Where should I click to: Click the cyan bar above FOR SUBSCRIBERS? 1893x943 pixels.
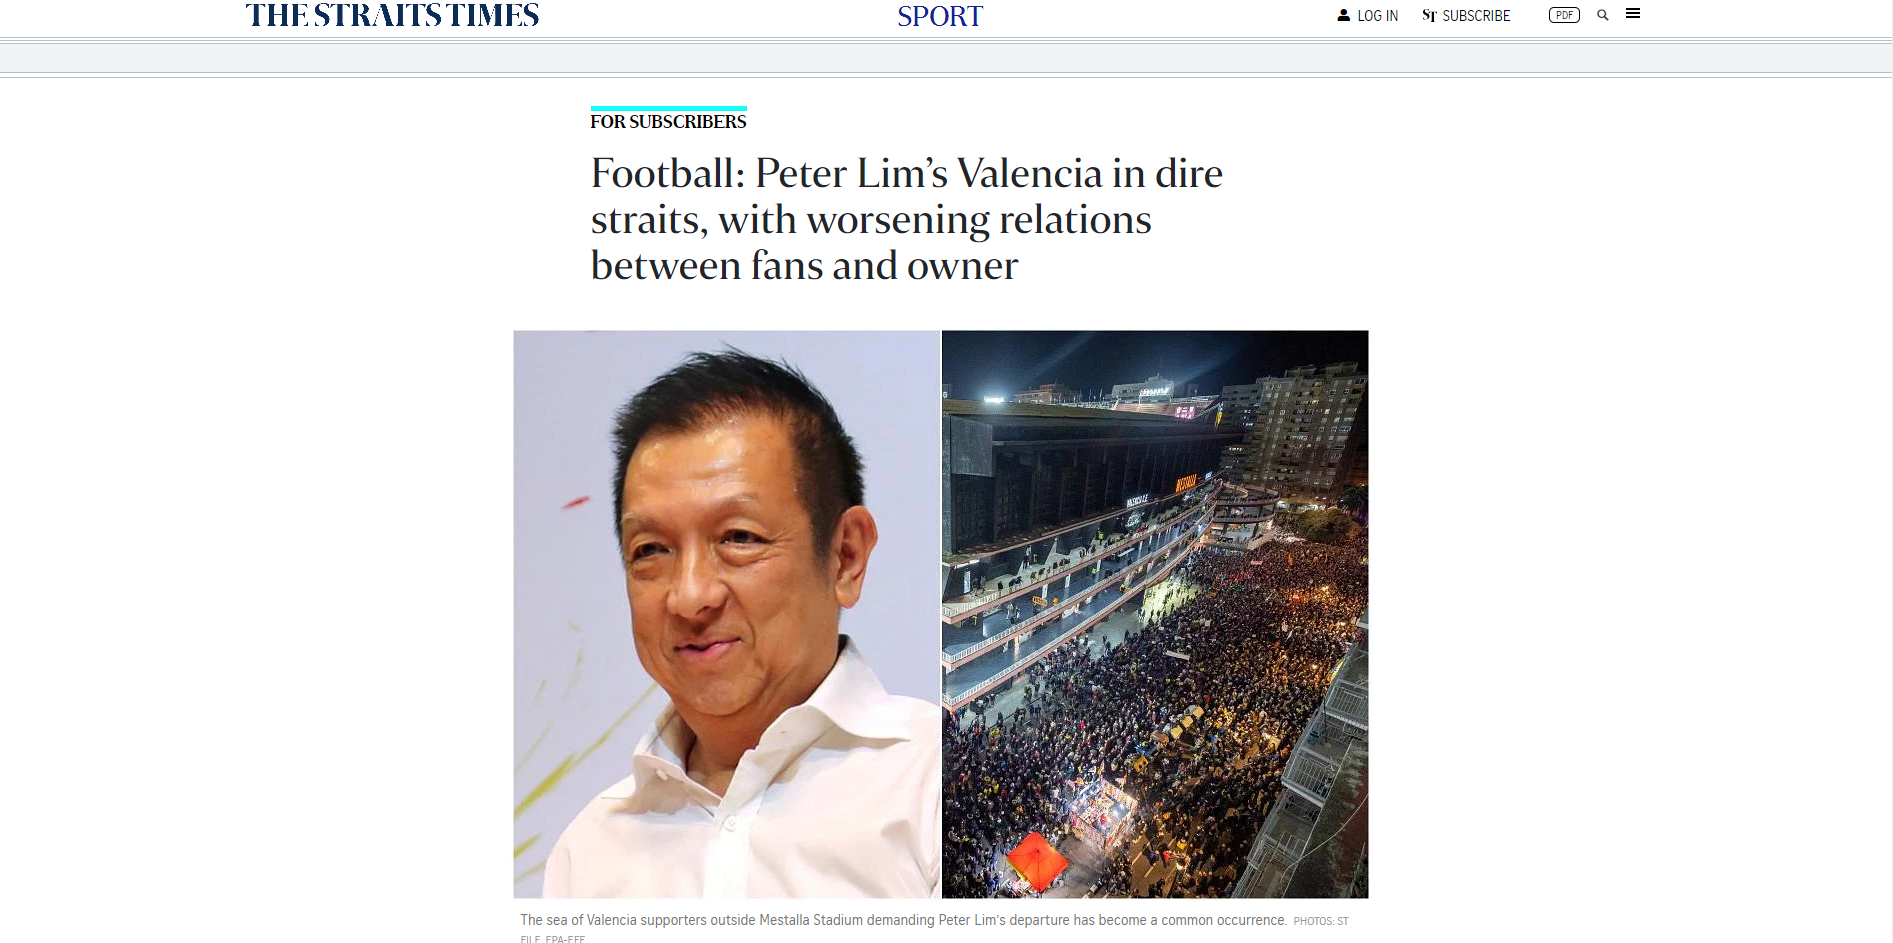[668, 108]
